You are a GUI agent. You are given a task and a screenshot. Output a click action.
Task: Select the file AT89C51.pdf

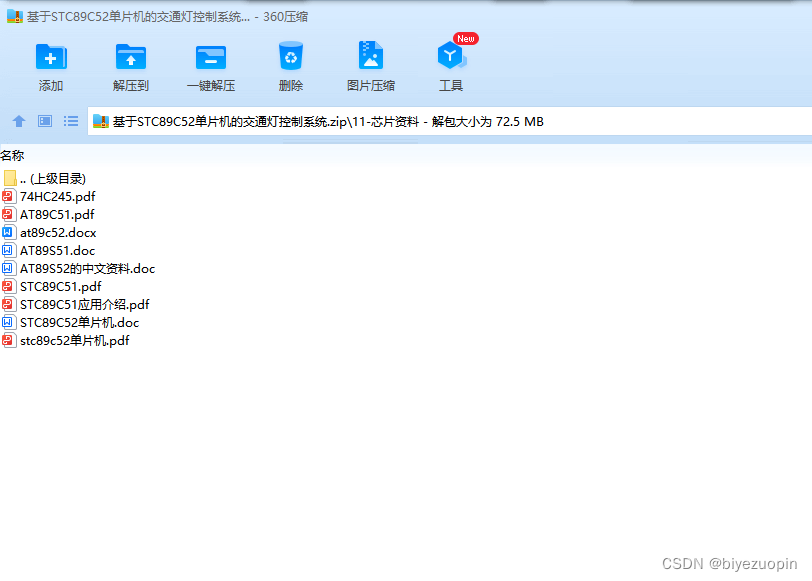(x=57, y=214)
